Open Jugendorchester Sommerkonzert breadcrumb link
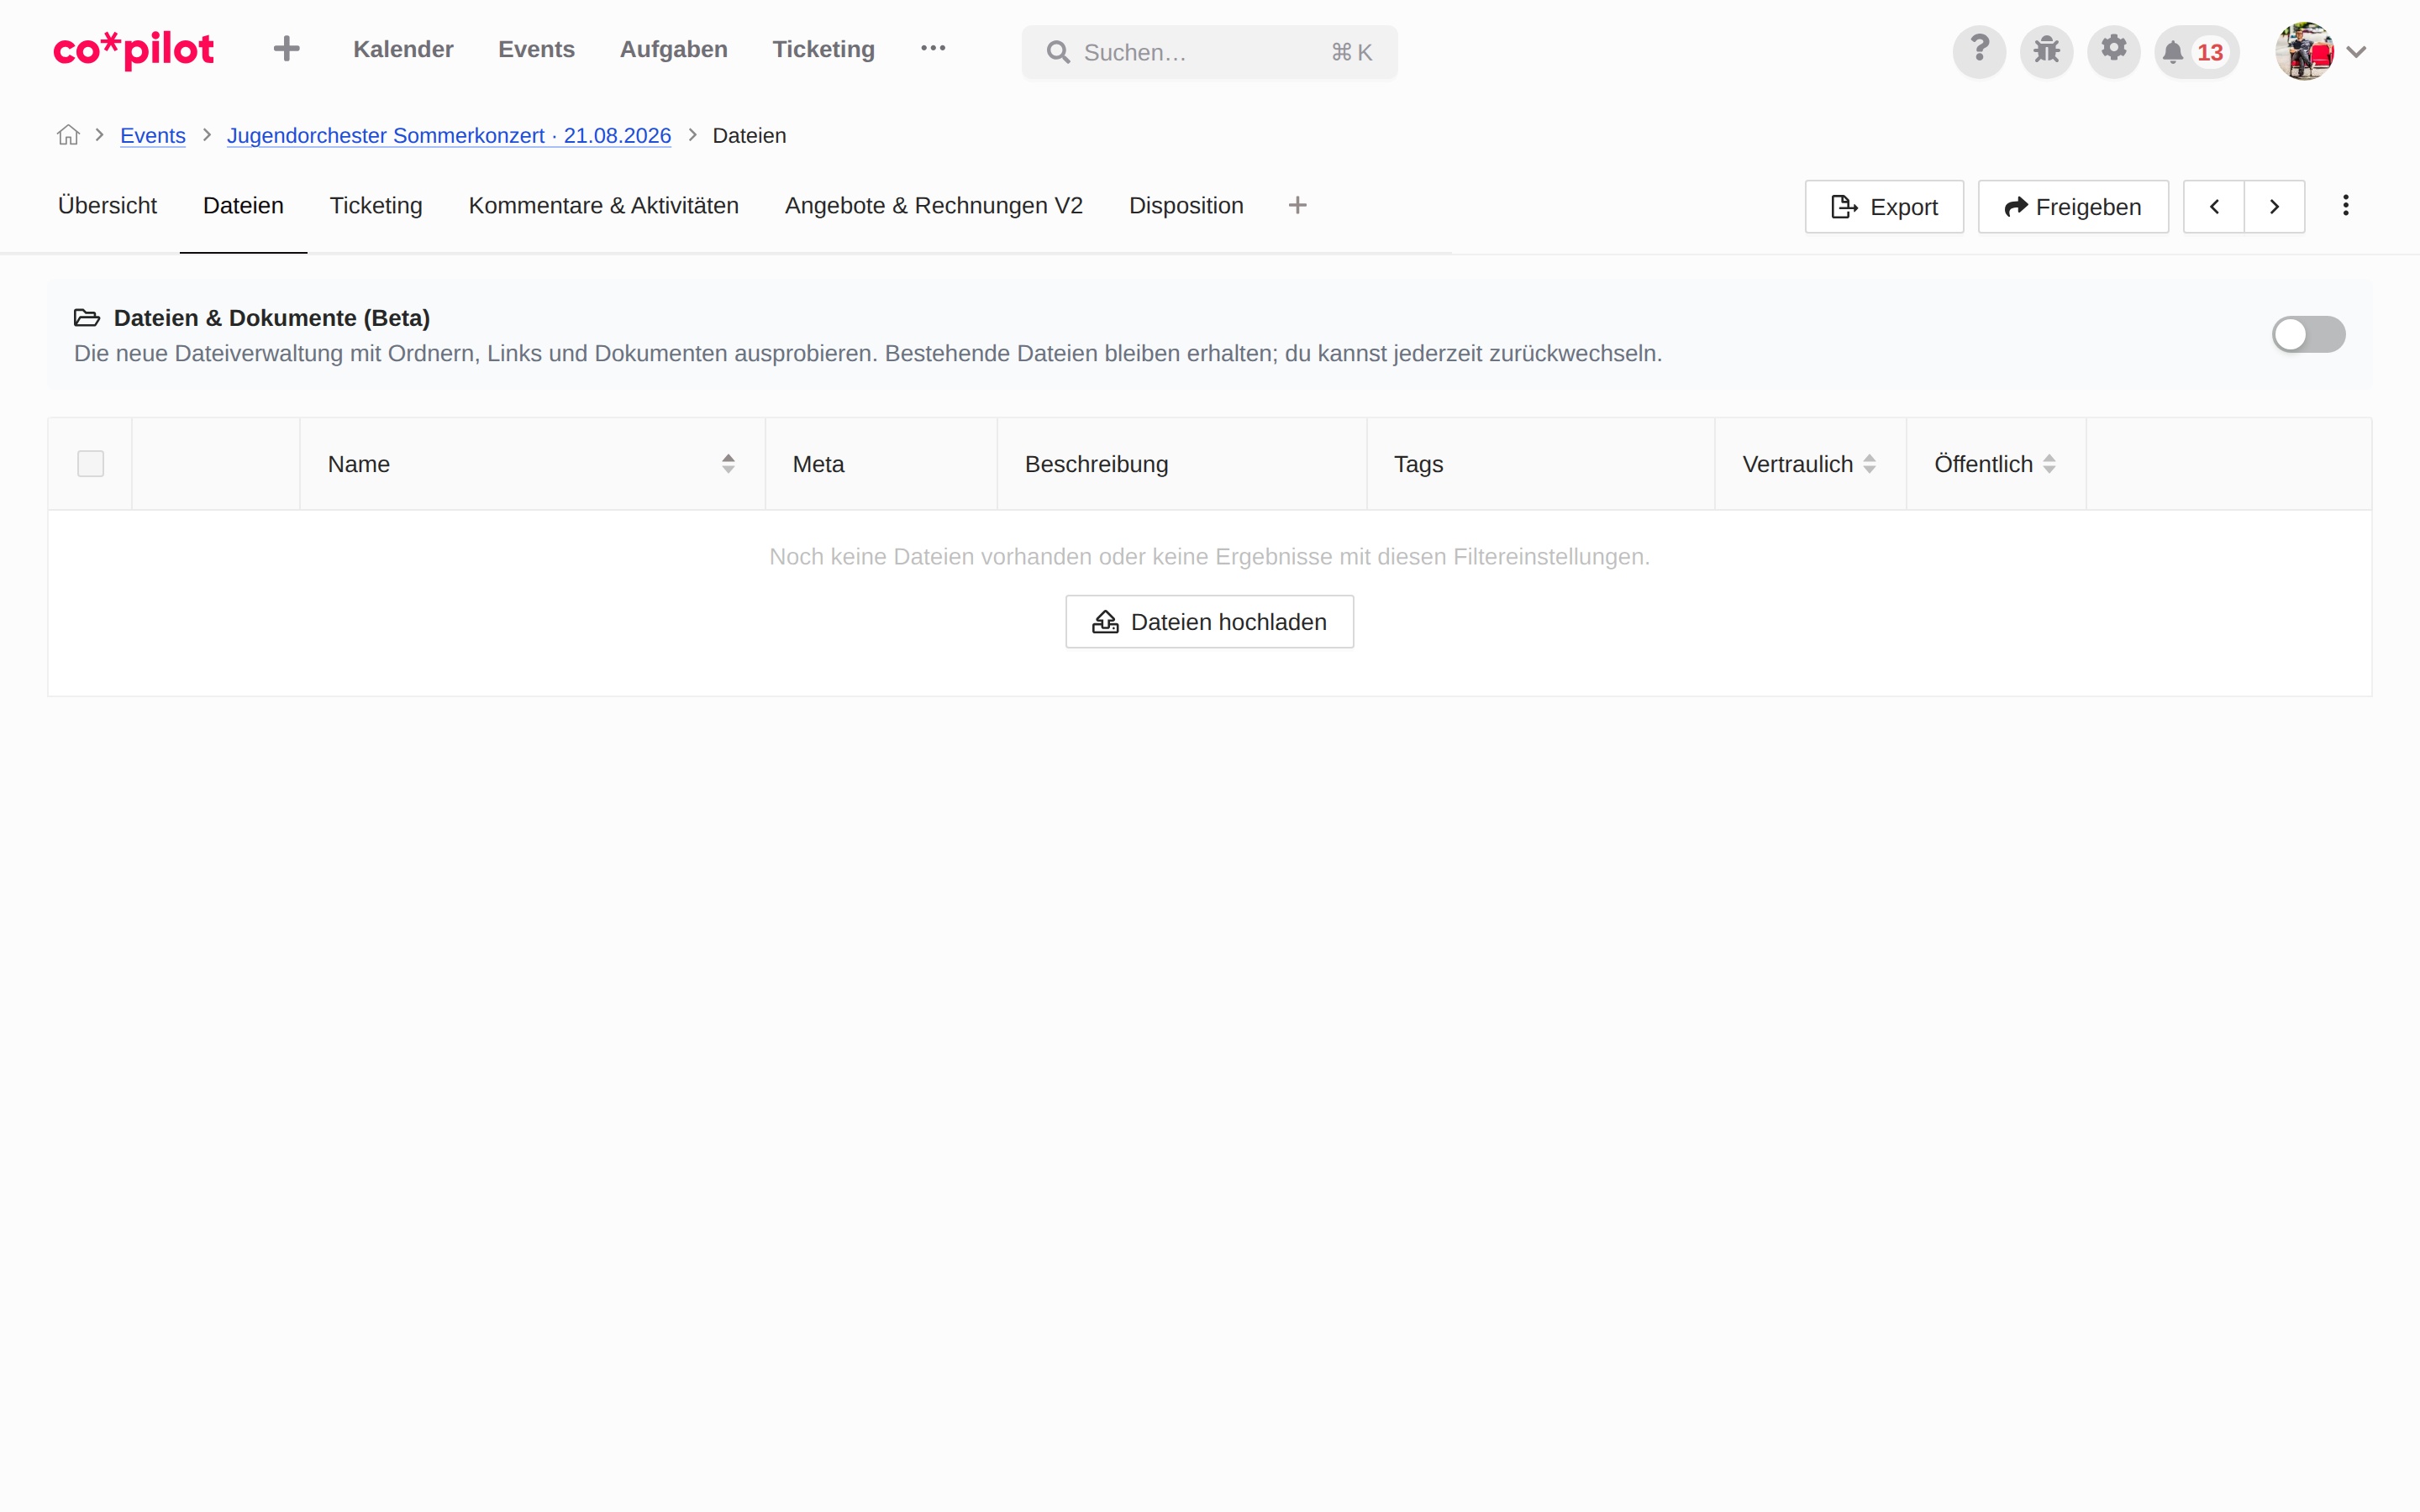The width and height of the screenshot is (2420, 1512). (x=449, y=135)
